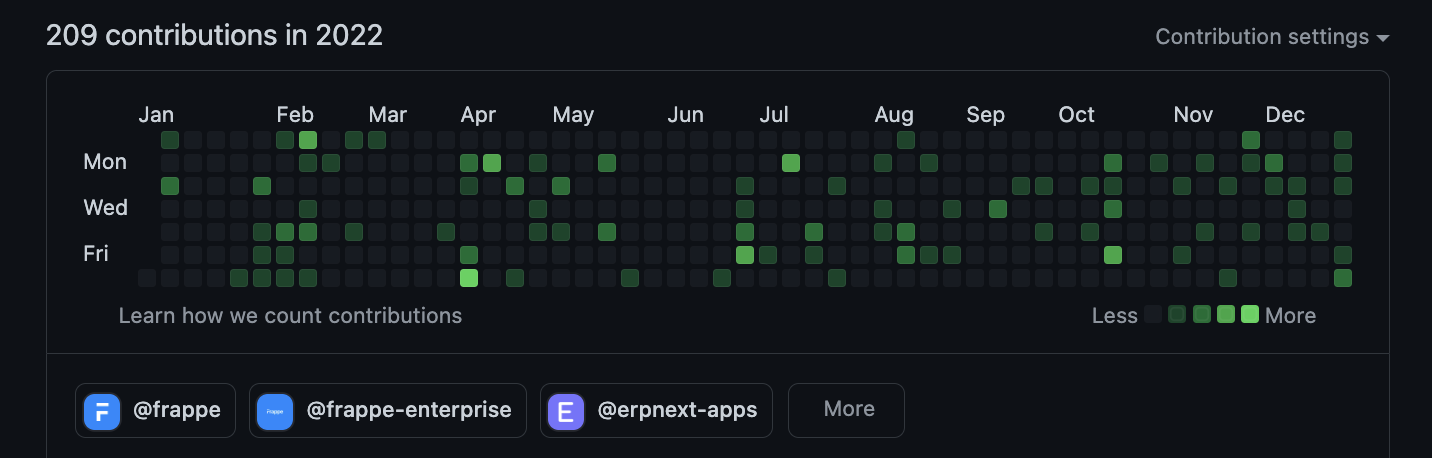1432x458 pixels.
Task: Click the Oct month label
Action: [x=1076, y=115]
